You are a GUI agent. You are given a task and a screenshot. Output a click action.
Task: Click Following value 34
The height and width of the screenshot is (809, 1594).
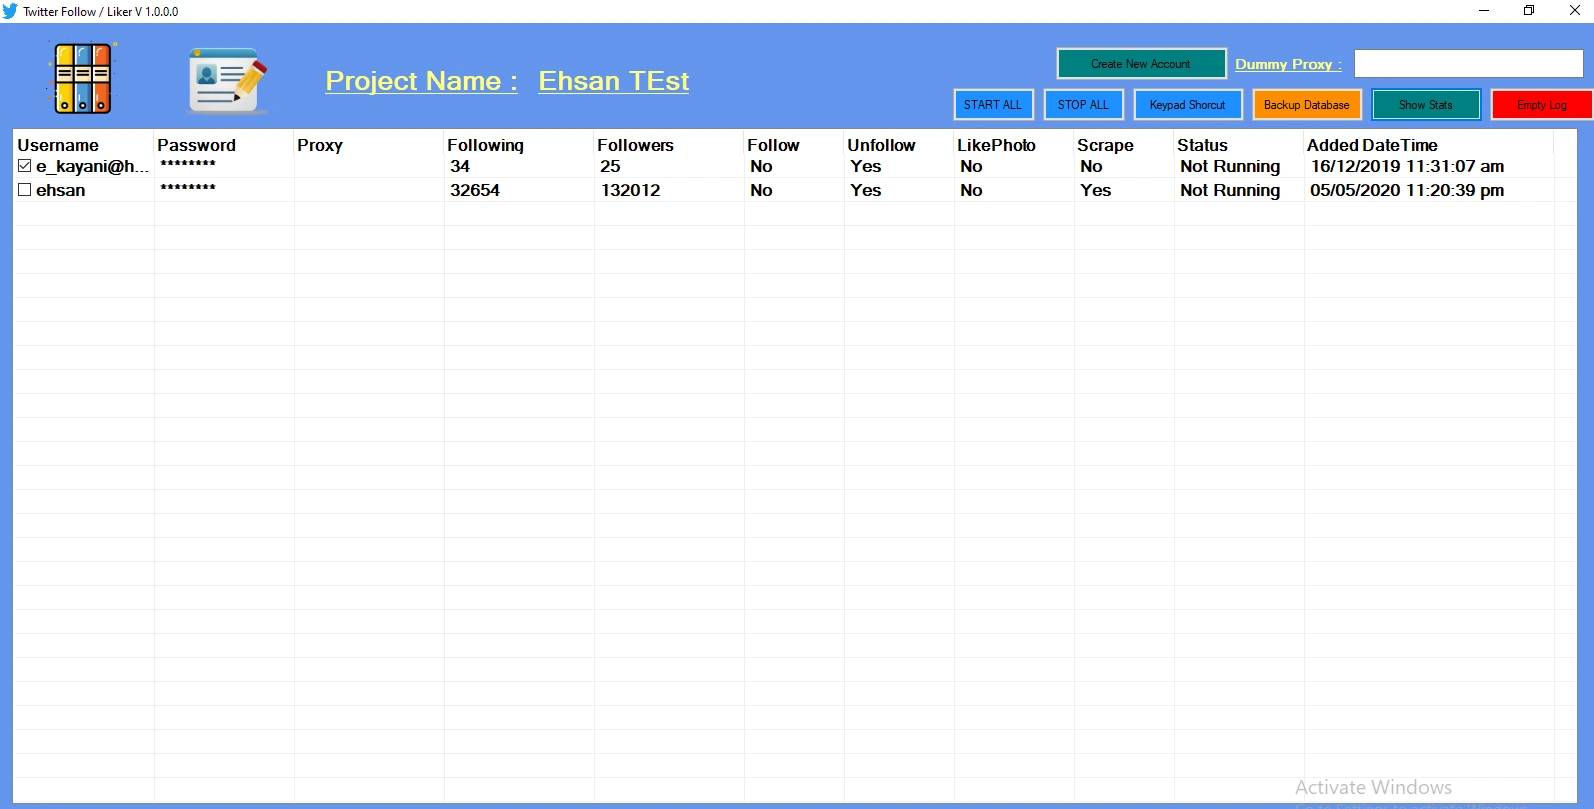460,166
